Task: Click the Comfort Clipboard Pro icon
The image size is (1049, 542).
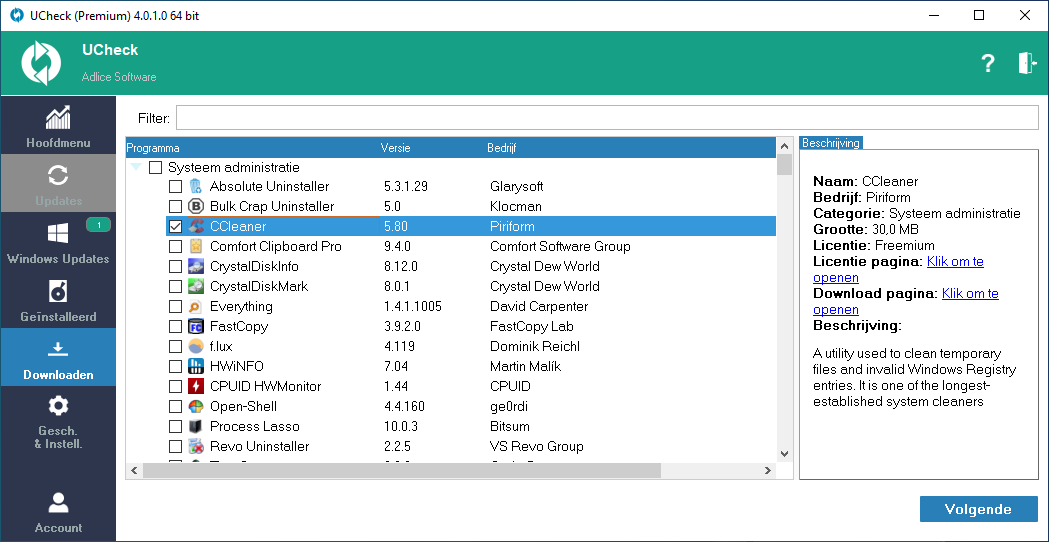Action: [x=195, y=246]
